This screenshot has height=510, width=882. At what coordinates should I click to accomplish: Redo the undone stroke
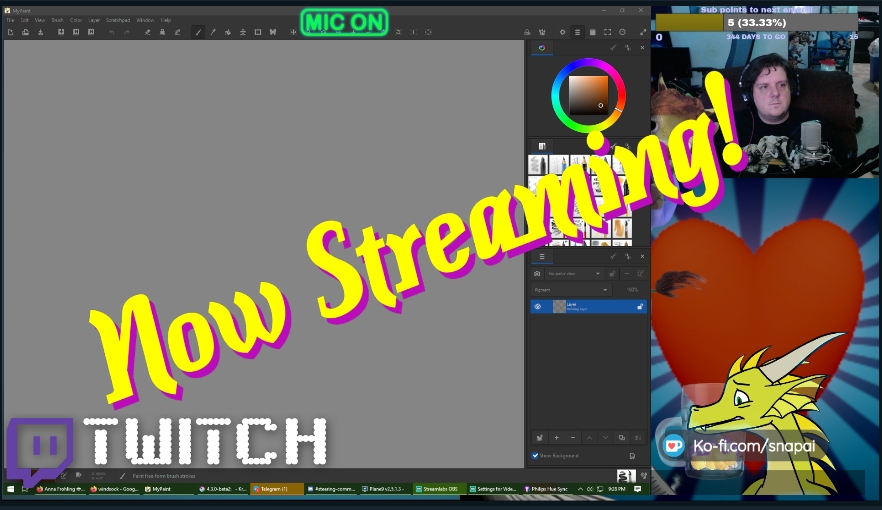[x=127, y=32]
